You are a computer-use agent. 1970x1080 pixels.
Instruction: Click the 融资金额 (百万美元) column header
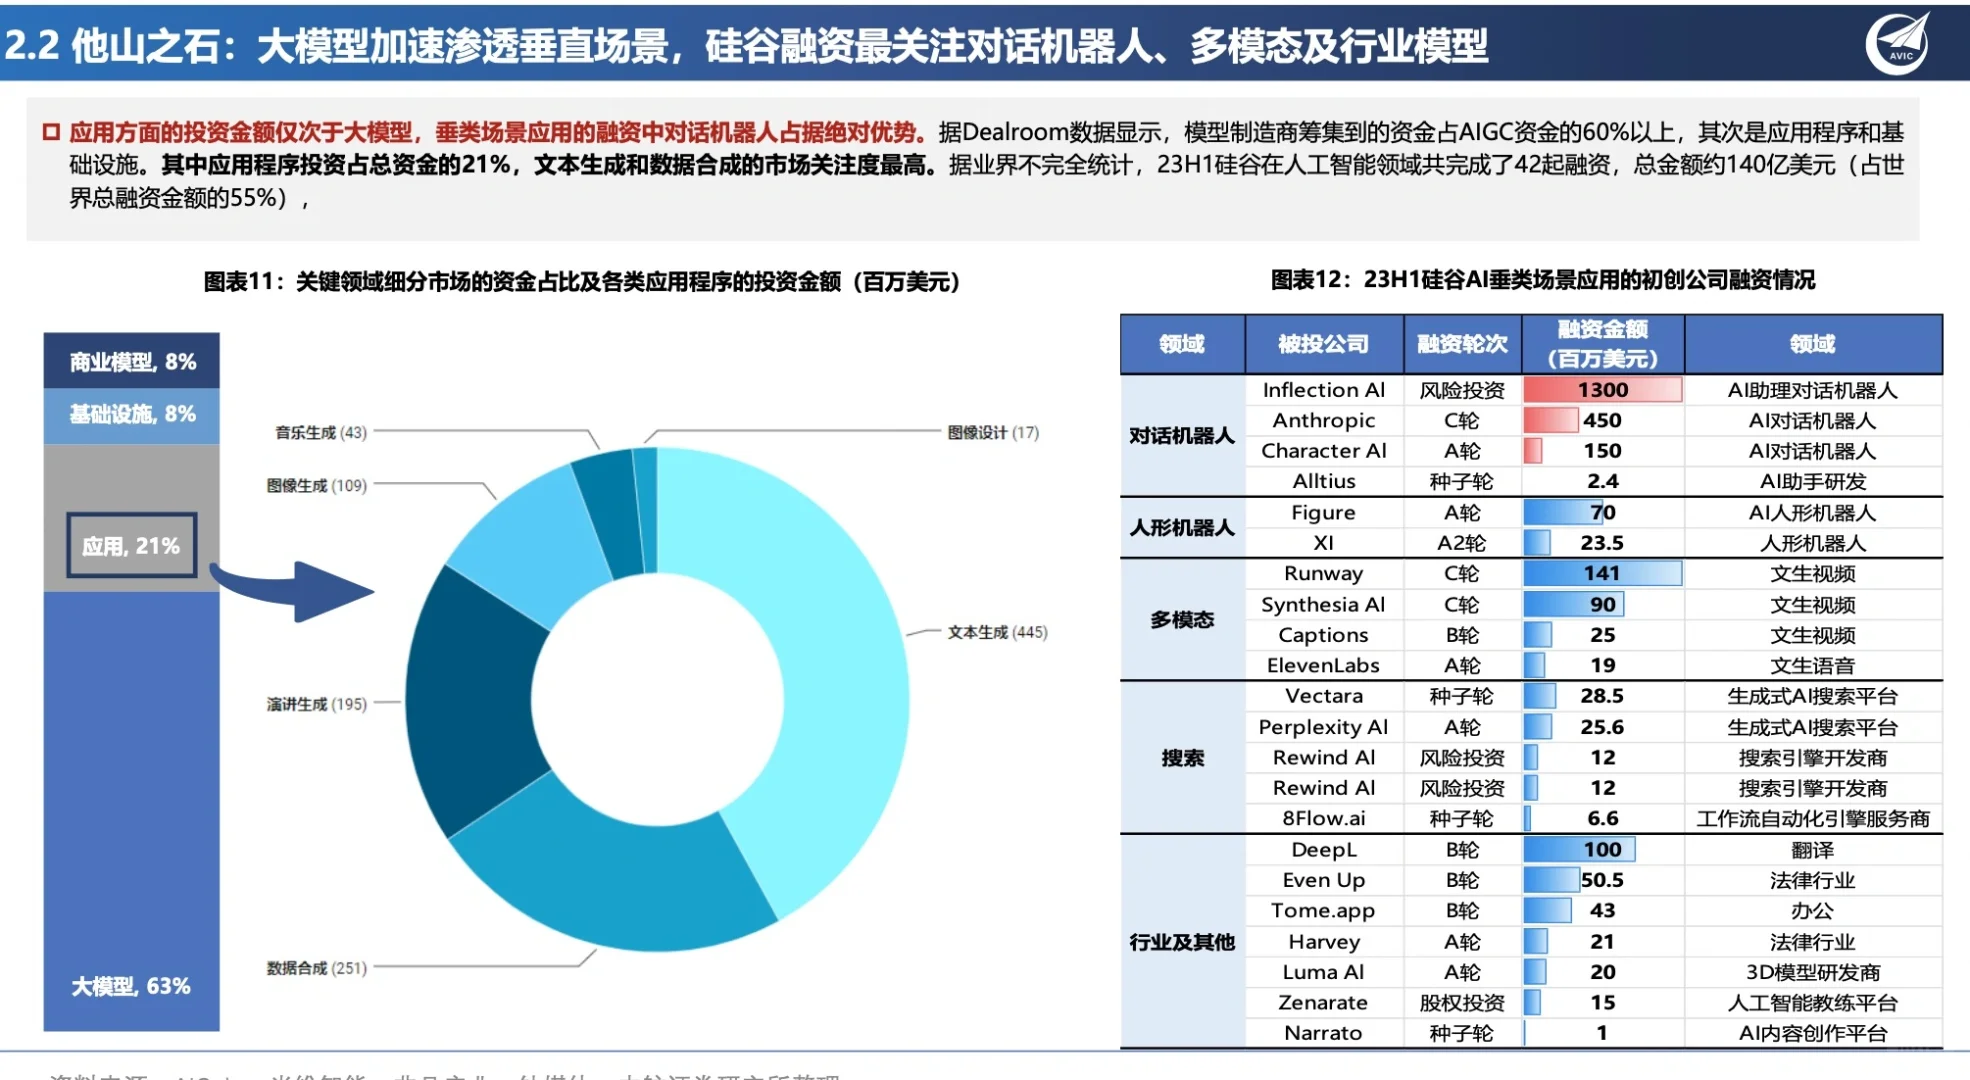tap(1603, 344)
